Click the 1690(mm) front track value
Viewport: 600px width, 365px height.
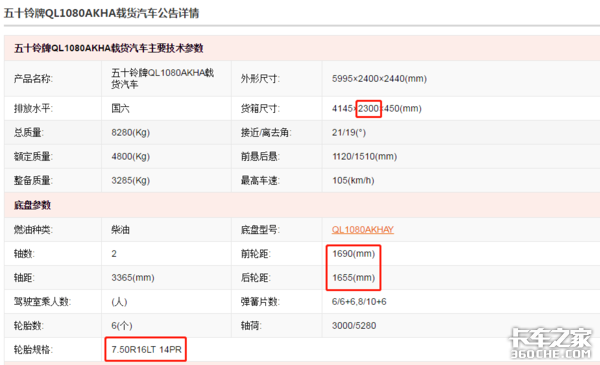(353, 254)
